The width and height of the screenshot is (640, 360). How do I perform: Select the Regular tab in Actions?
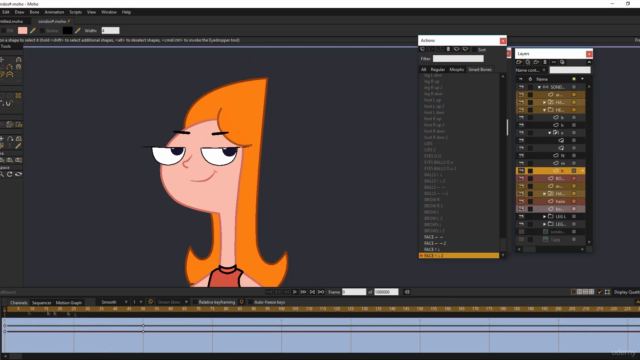(x=438, y=69)
